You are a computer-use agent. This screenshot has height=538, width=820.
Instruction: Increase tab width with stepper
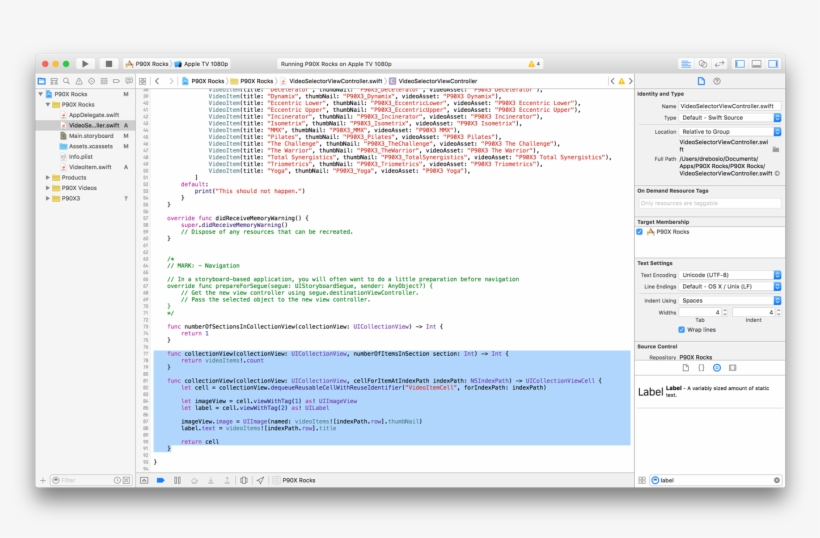727,309
